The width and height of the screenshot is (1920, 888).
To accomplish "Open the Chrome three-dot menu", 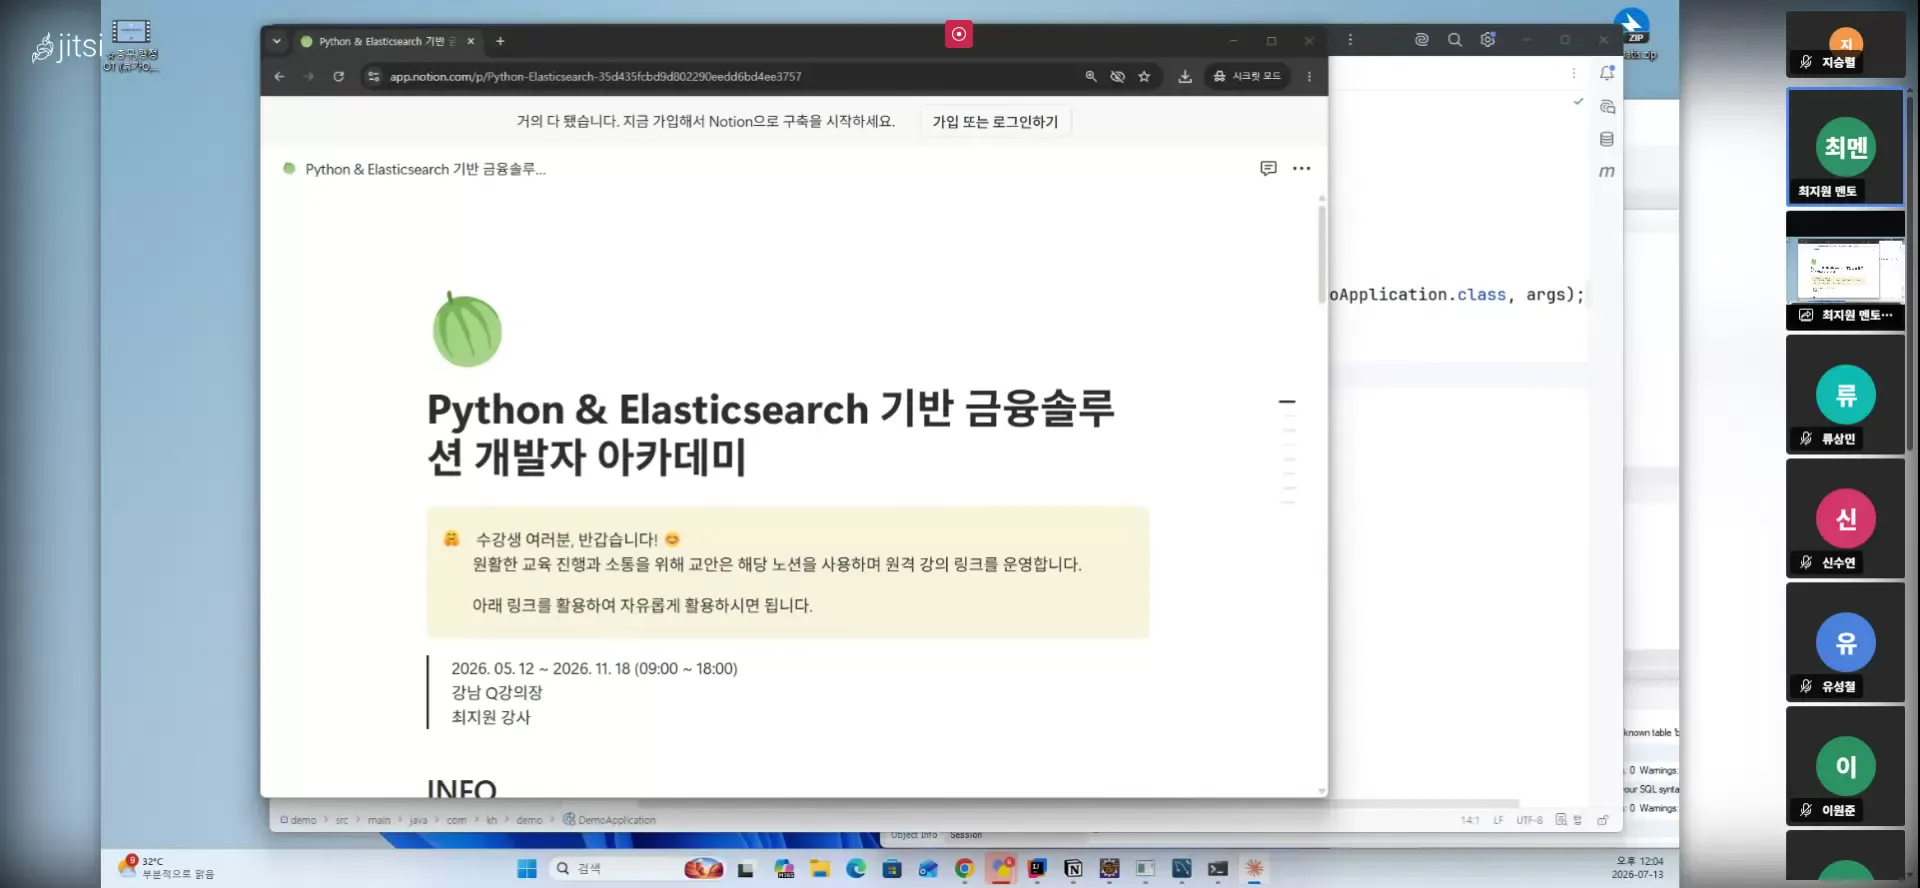I will [x=1309, y=77].
